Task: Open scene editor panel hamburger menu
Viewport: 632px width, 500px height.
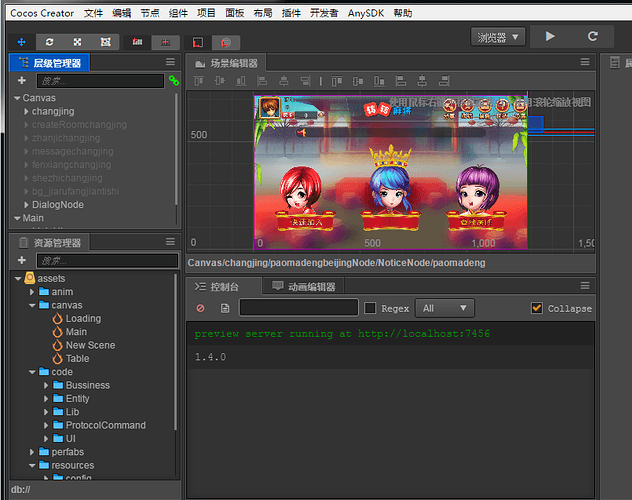Action: tap(585, 62)
